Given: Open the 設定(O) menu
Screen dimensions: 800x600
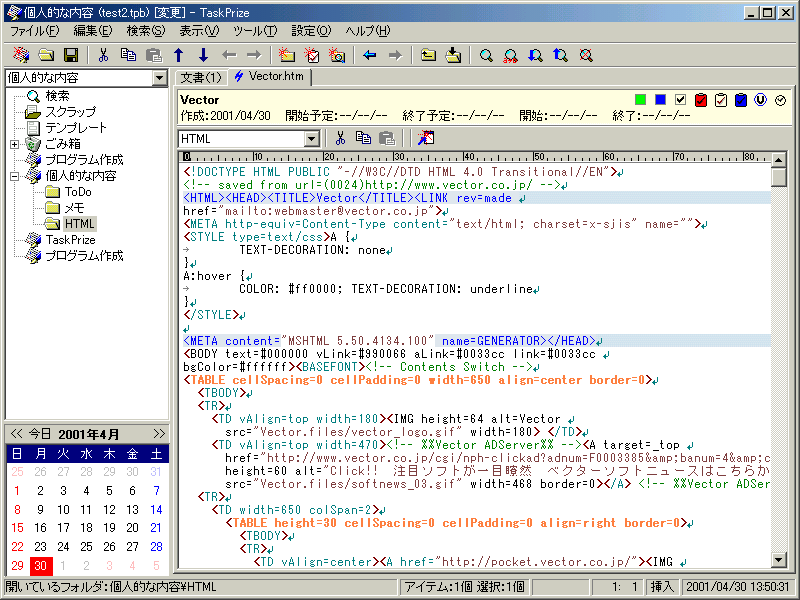Looking at the screenshot, I should point(311,31).
